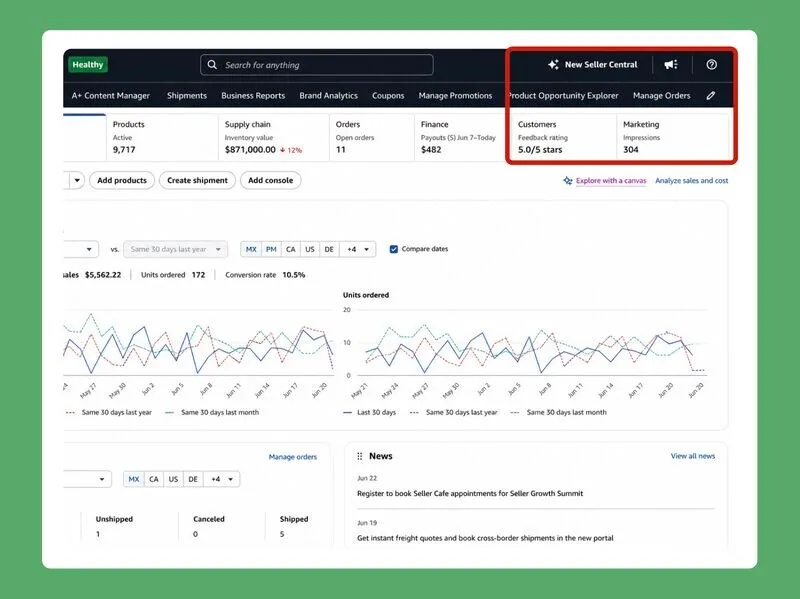Viewport: 800px width, 599px height.
Task: Click the pencil edit icon after Manage Orders
Action: (x=711, y=95)
